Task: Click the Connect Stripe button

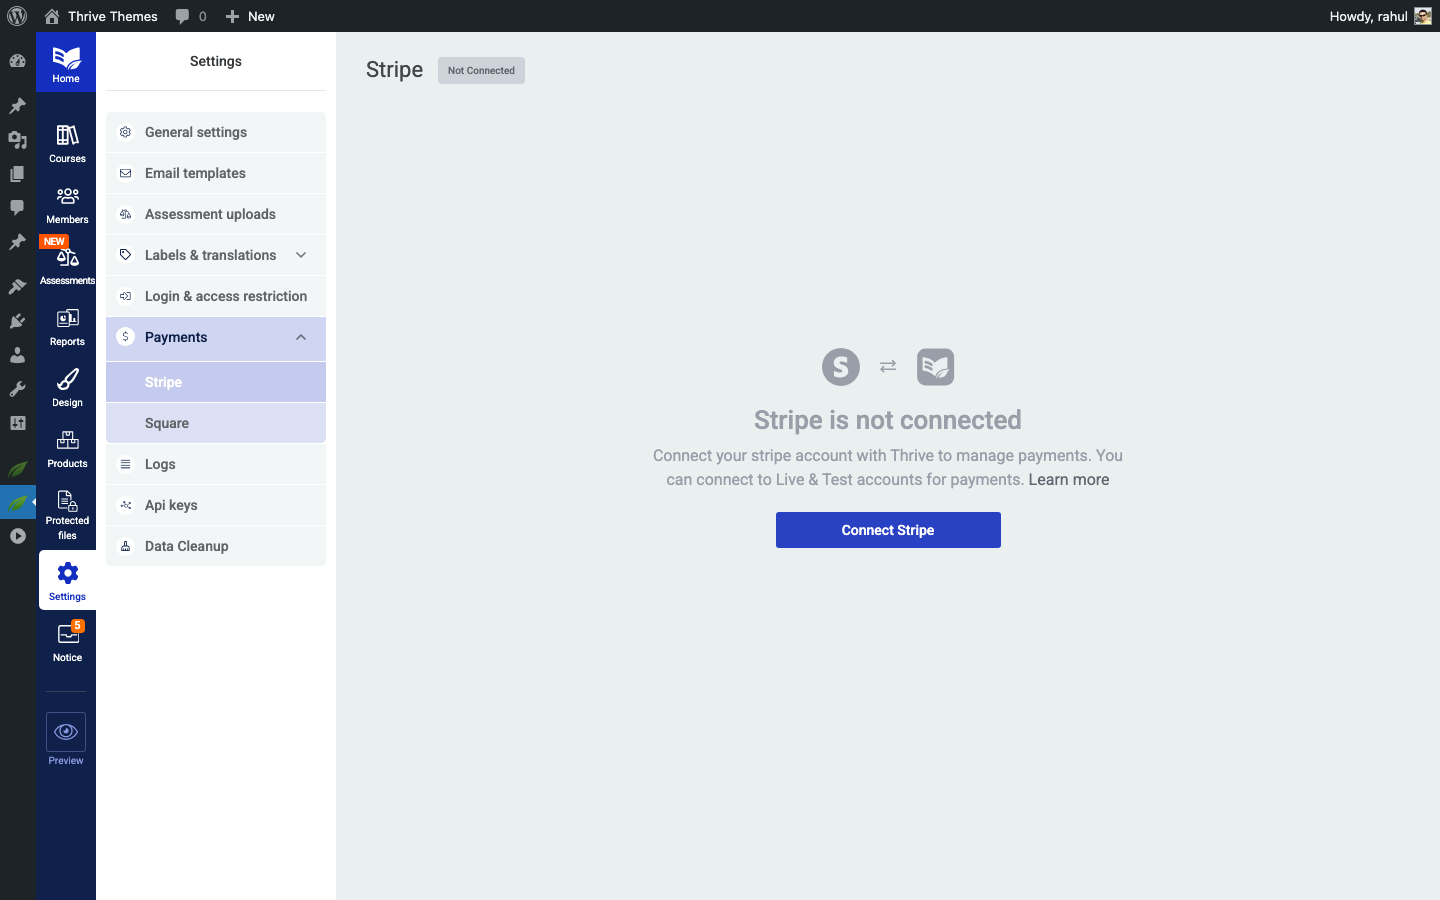Action: tap(888, 530)
